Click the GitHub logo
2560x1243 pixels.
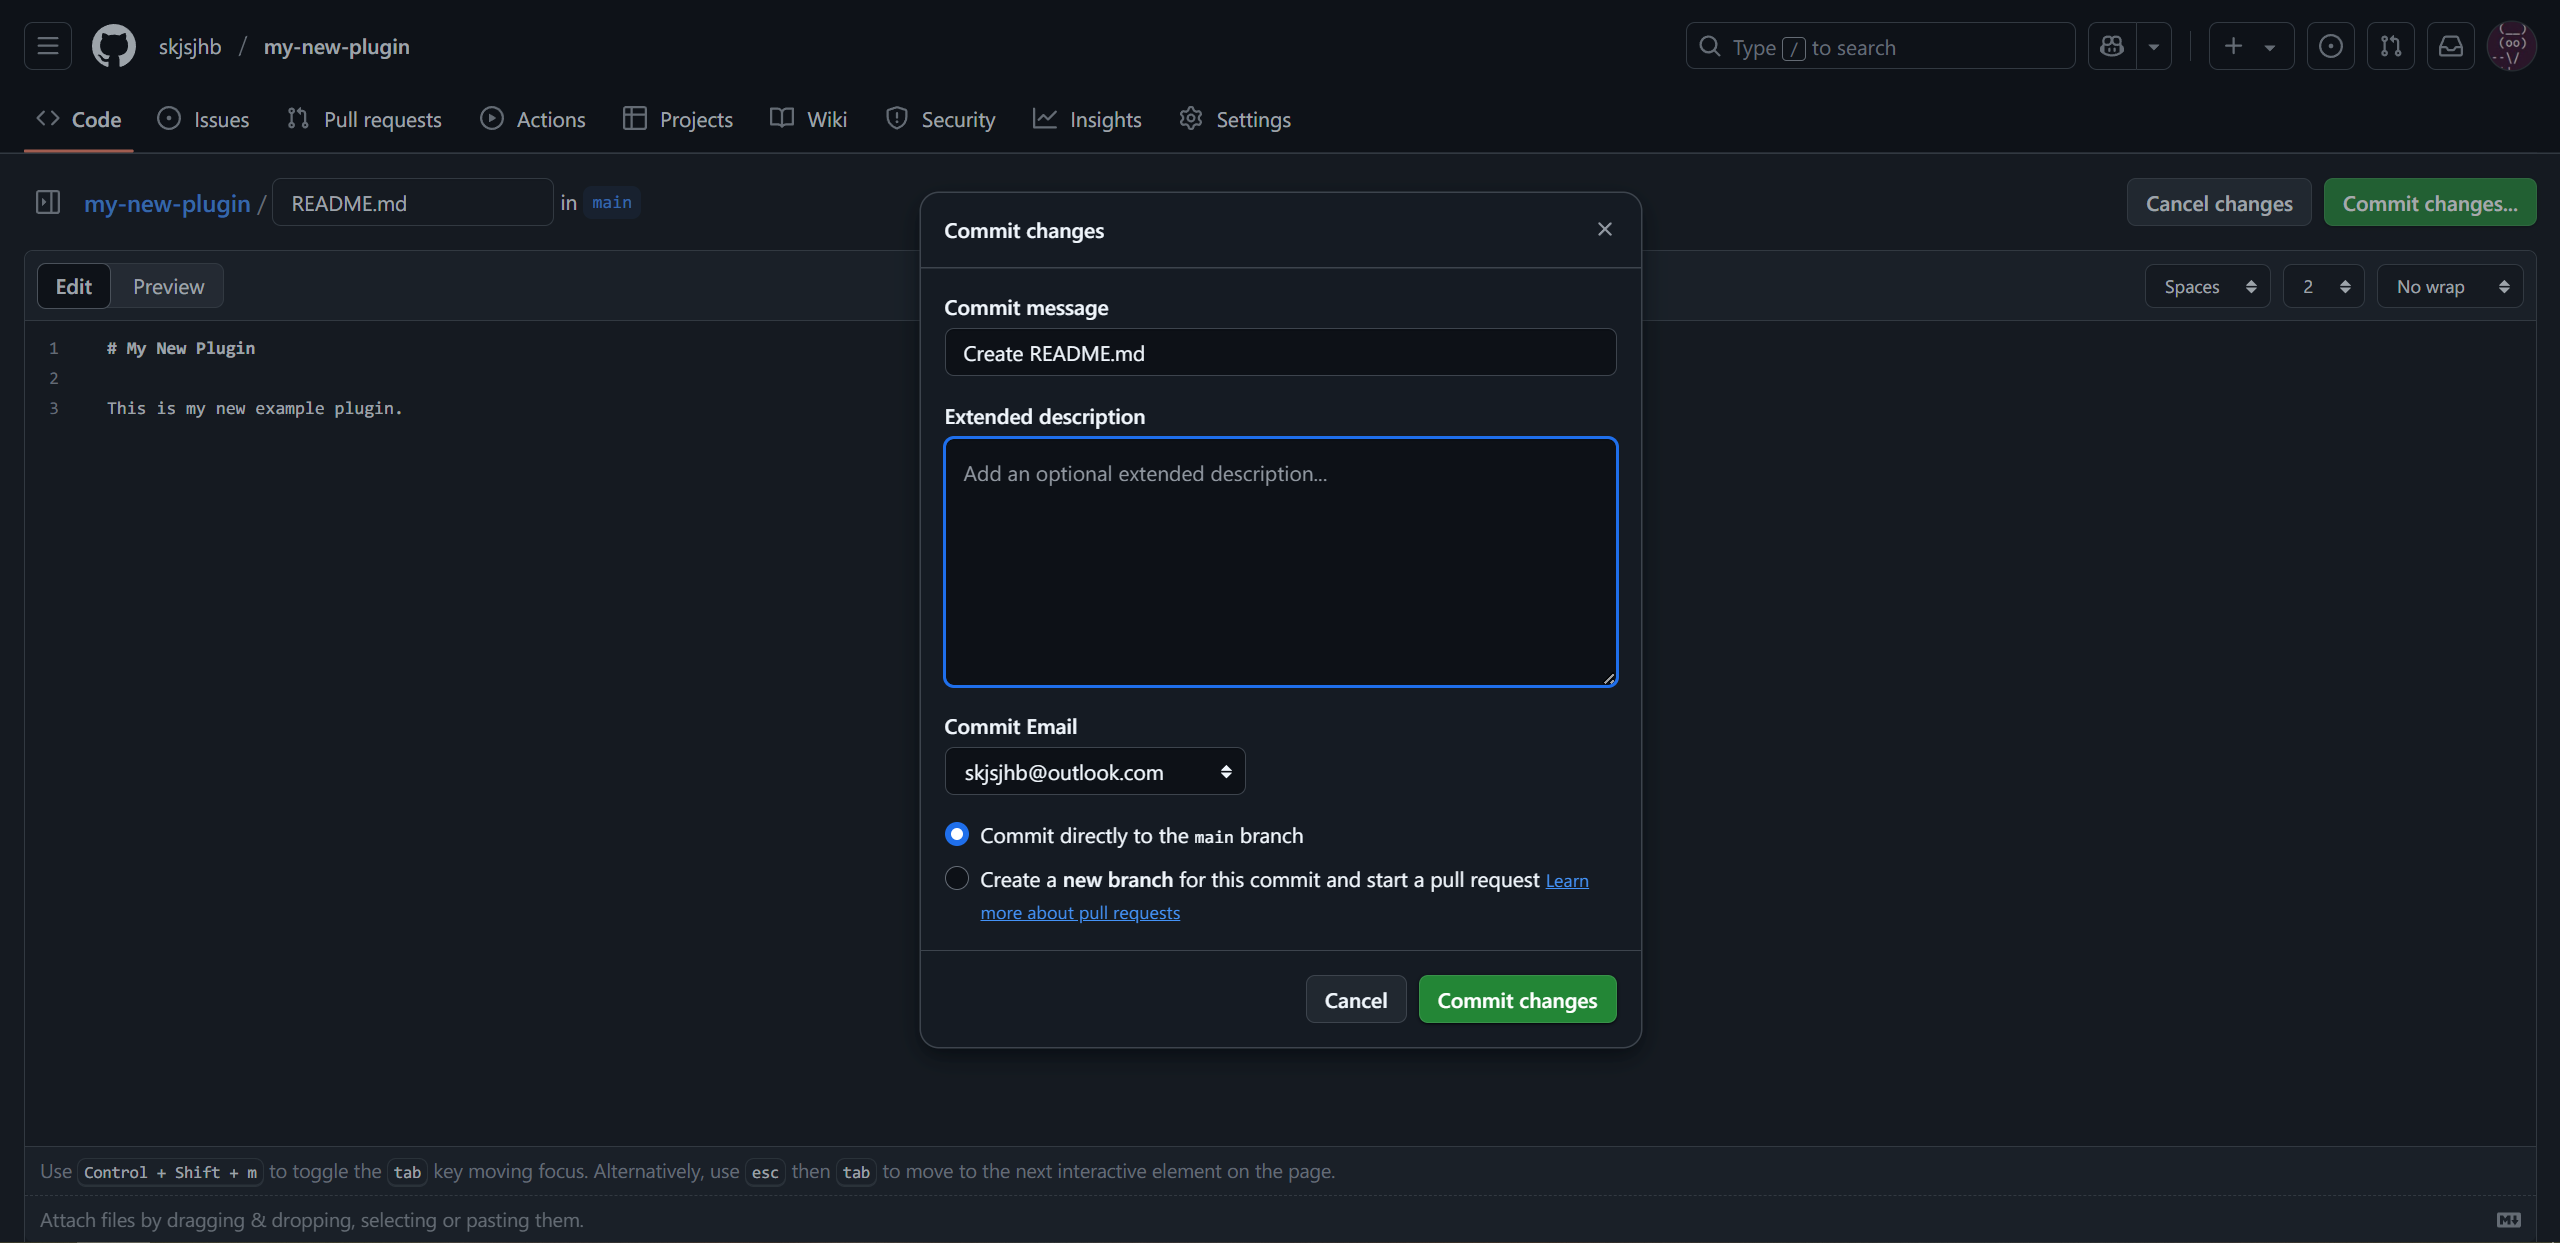point(113,46)
